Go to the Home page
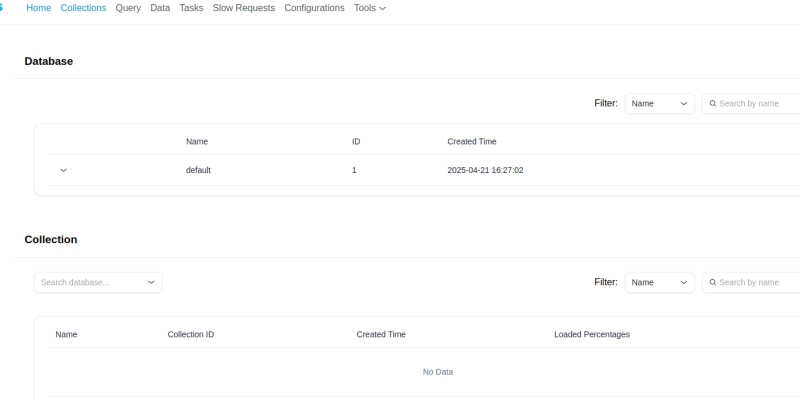800x401 pixels. pos(38,8)
